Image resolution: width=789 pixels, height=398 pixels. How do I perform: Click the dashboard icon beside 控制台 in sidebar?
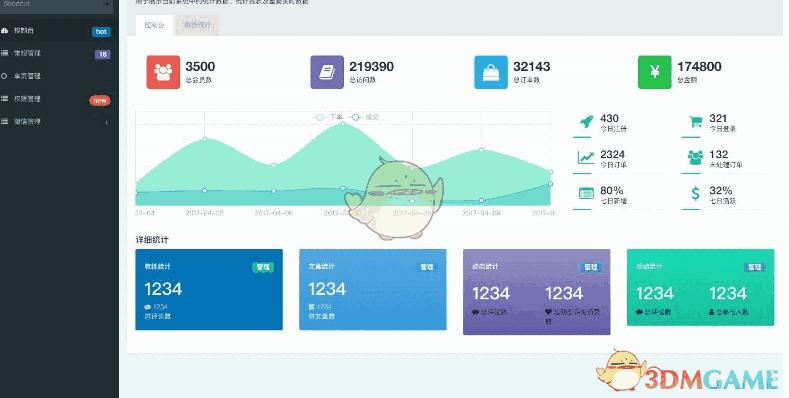pyautogui.click(x=5, y=31)
